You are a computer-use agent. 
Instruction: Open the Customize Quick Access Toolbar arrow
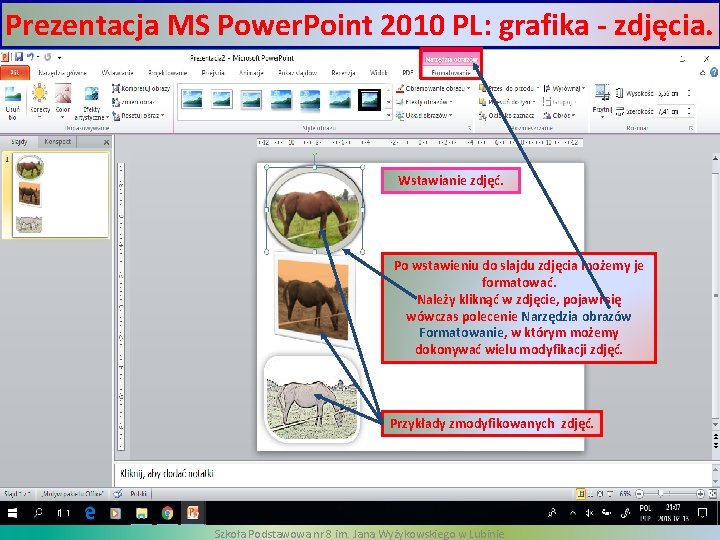(x=59, y=58)
